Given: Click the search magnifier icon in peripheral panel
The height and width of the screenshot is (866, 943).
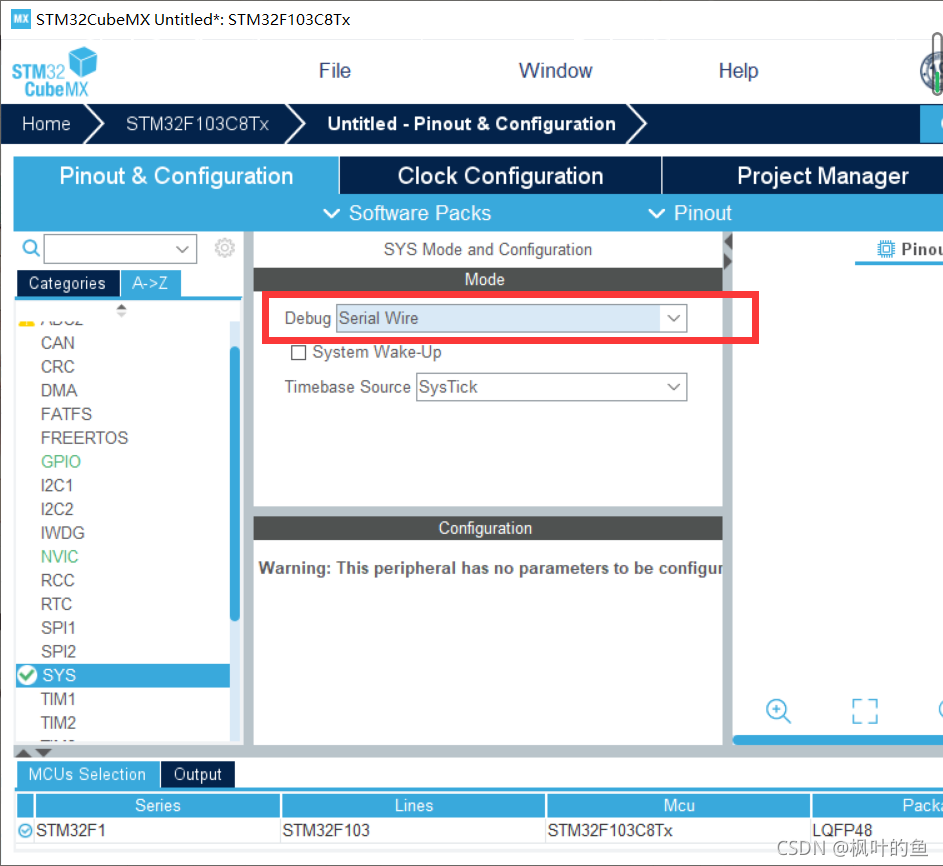Looking at the screenshot, I should 31,248.
